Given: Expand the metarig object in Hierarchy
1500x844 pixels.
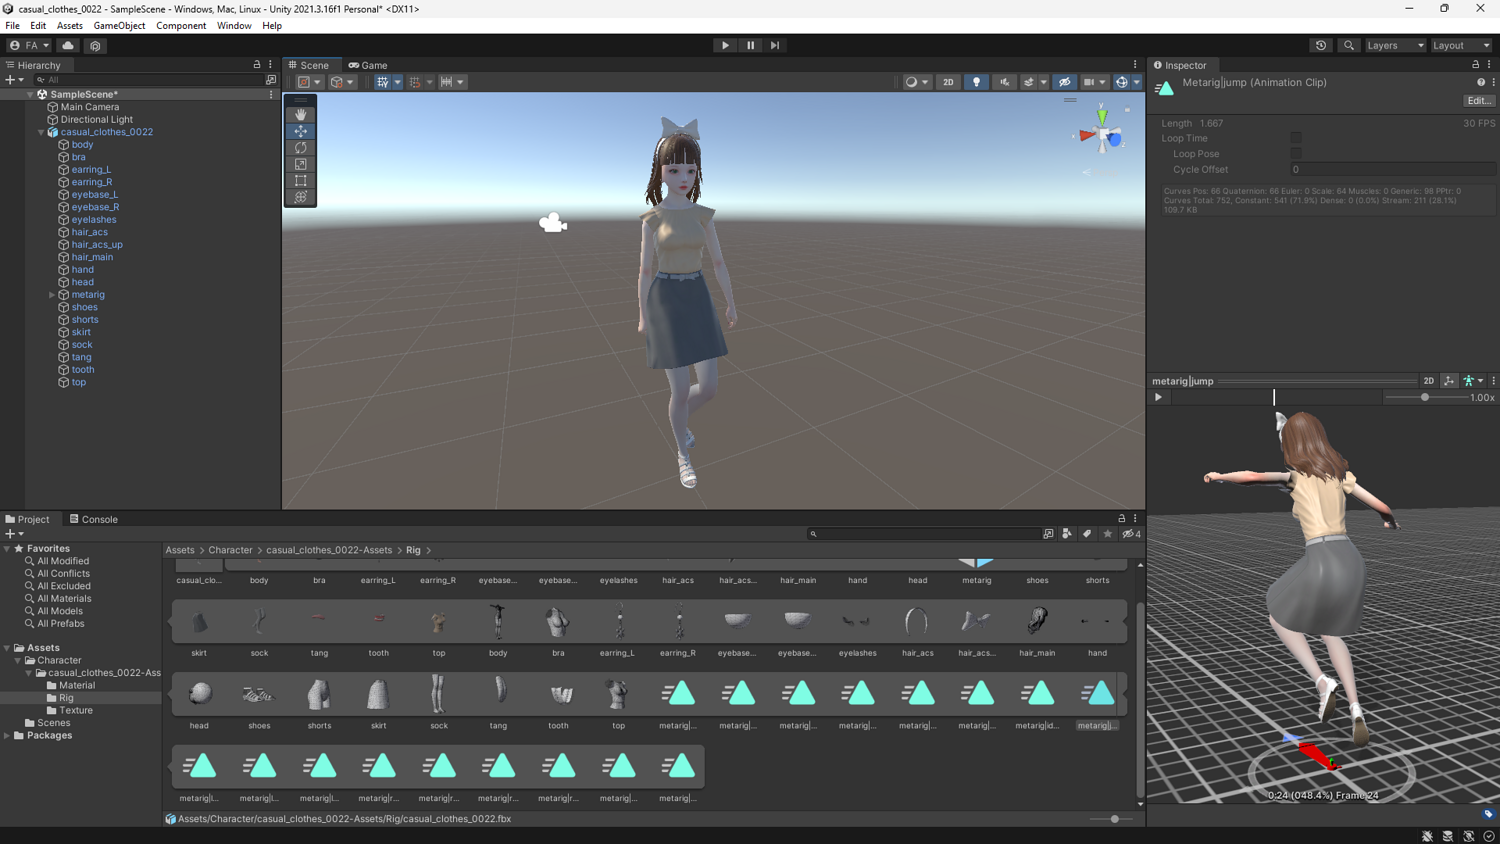Looking at the screenshot, I should point(52,295).
